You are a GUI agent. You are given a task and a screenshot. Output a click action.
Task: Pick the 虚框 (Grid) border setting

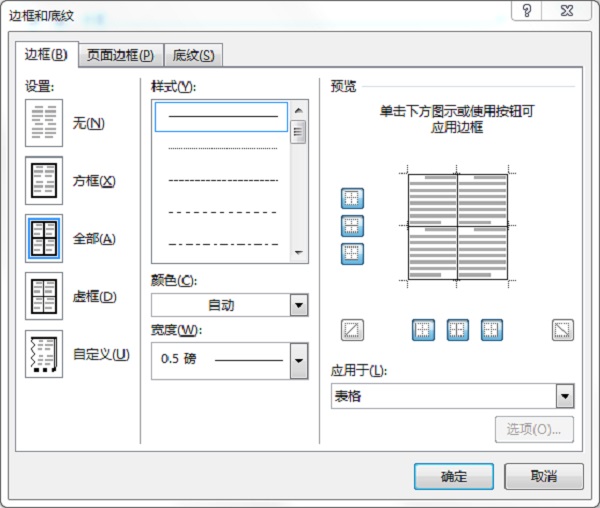click(x=44, y=297)
